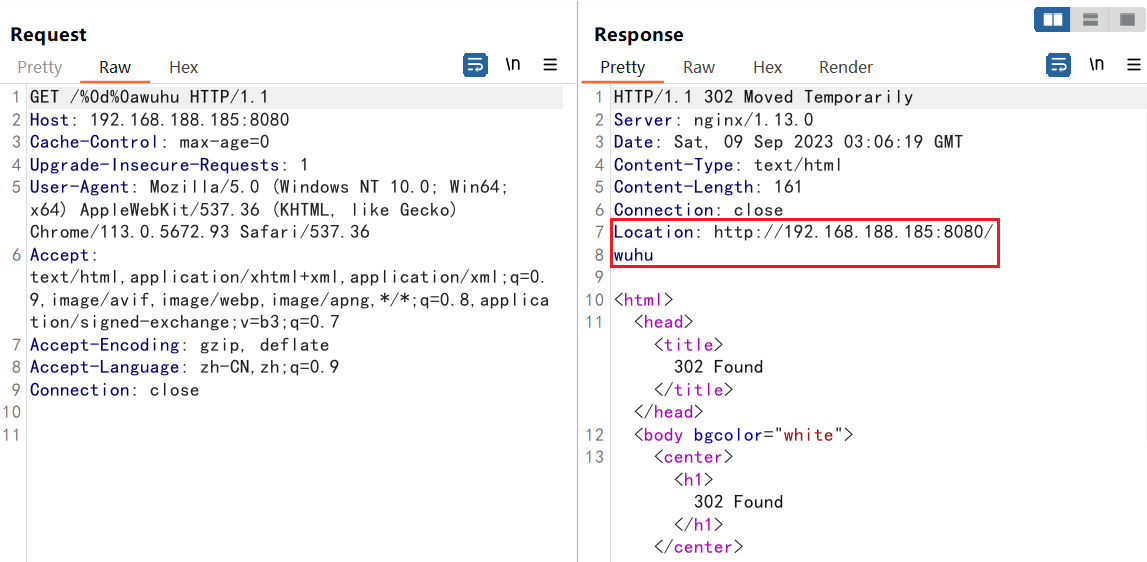Toggle word wrap icon in Response panel
Image resolution: width=1147 pixels, height=562 pixels.
(x=1058, y=65)
